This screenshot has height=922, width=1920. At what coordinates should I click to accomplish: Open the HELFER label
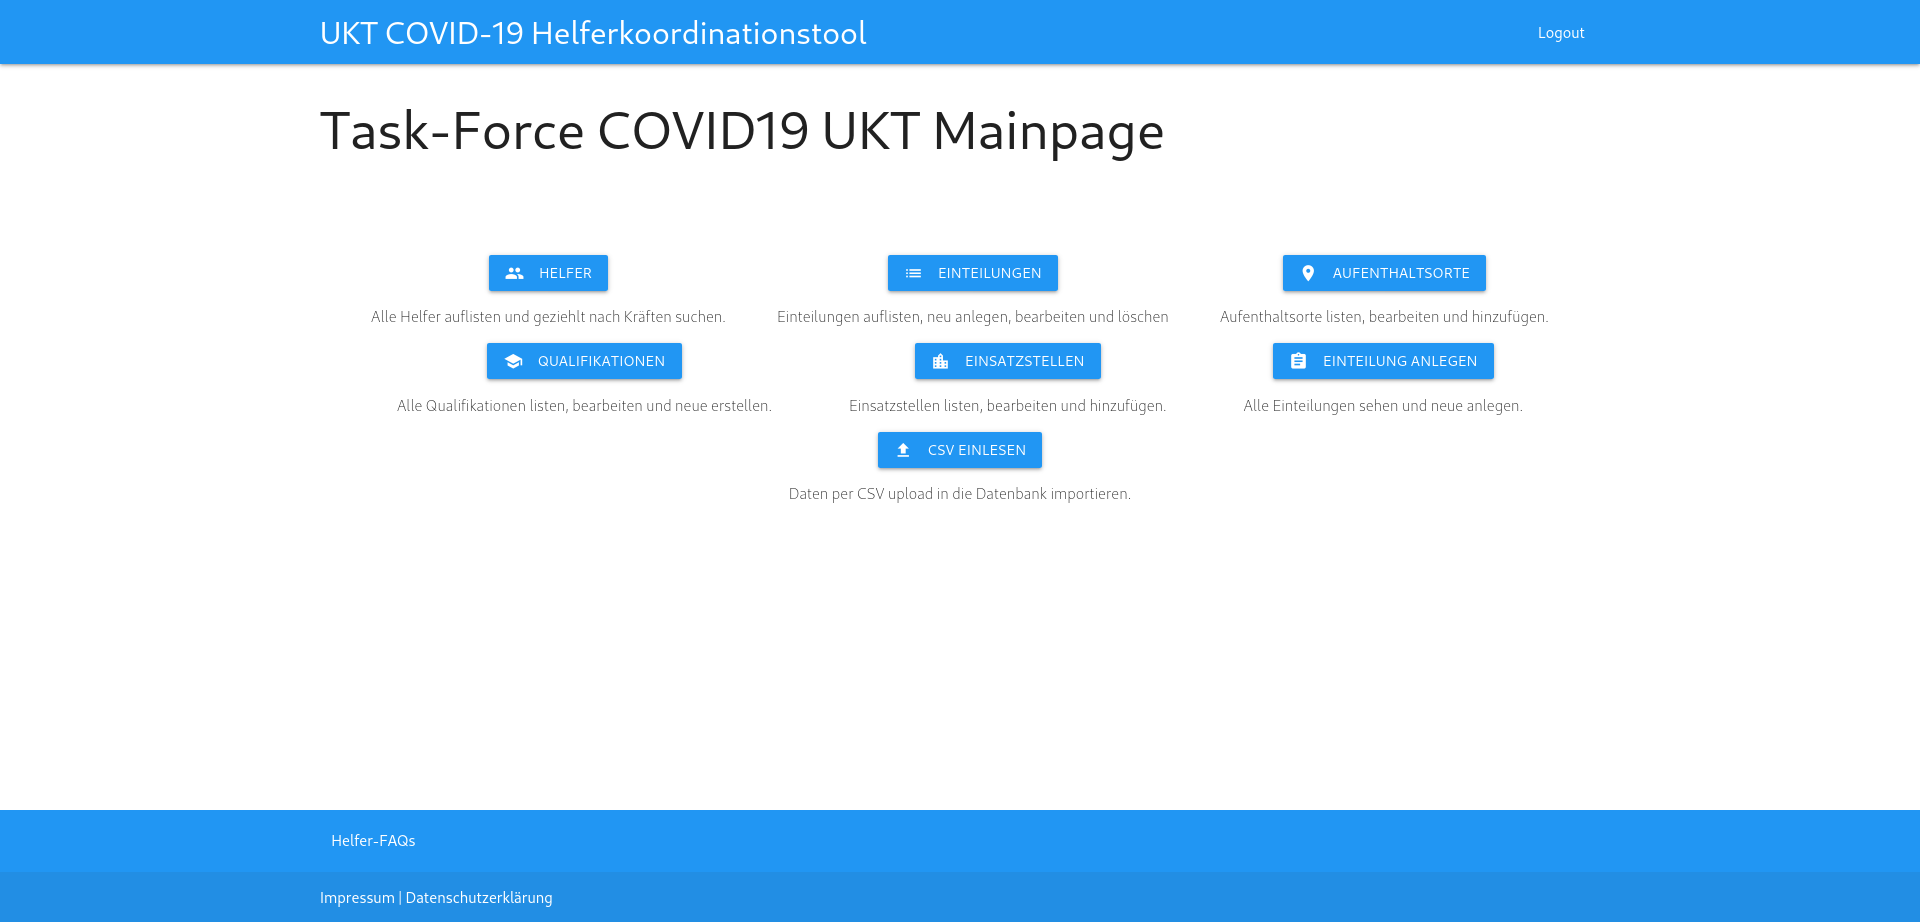[x=565, y=273]
